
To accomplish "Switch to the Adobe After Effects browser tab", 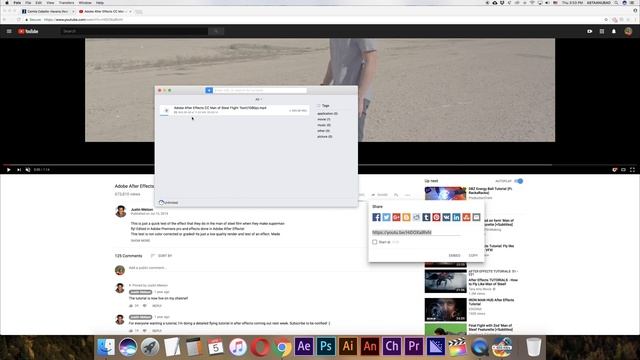I will pyautogui.click(x=104, y=11).
